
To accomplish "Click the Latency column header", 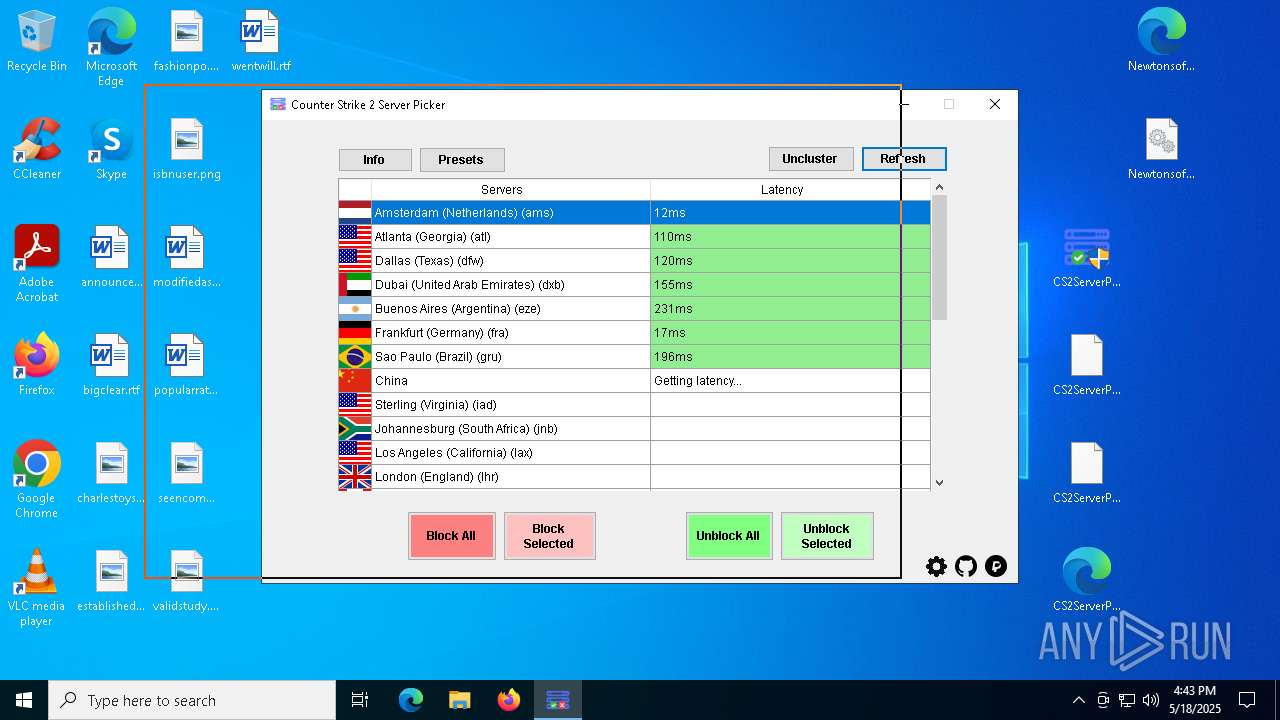I will pos(790,190).
